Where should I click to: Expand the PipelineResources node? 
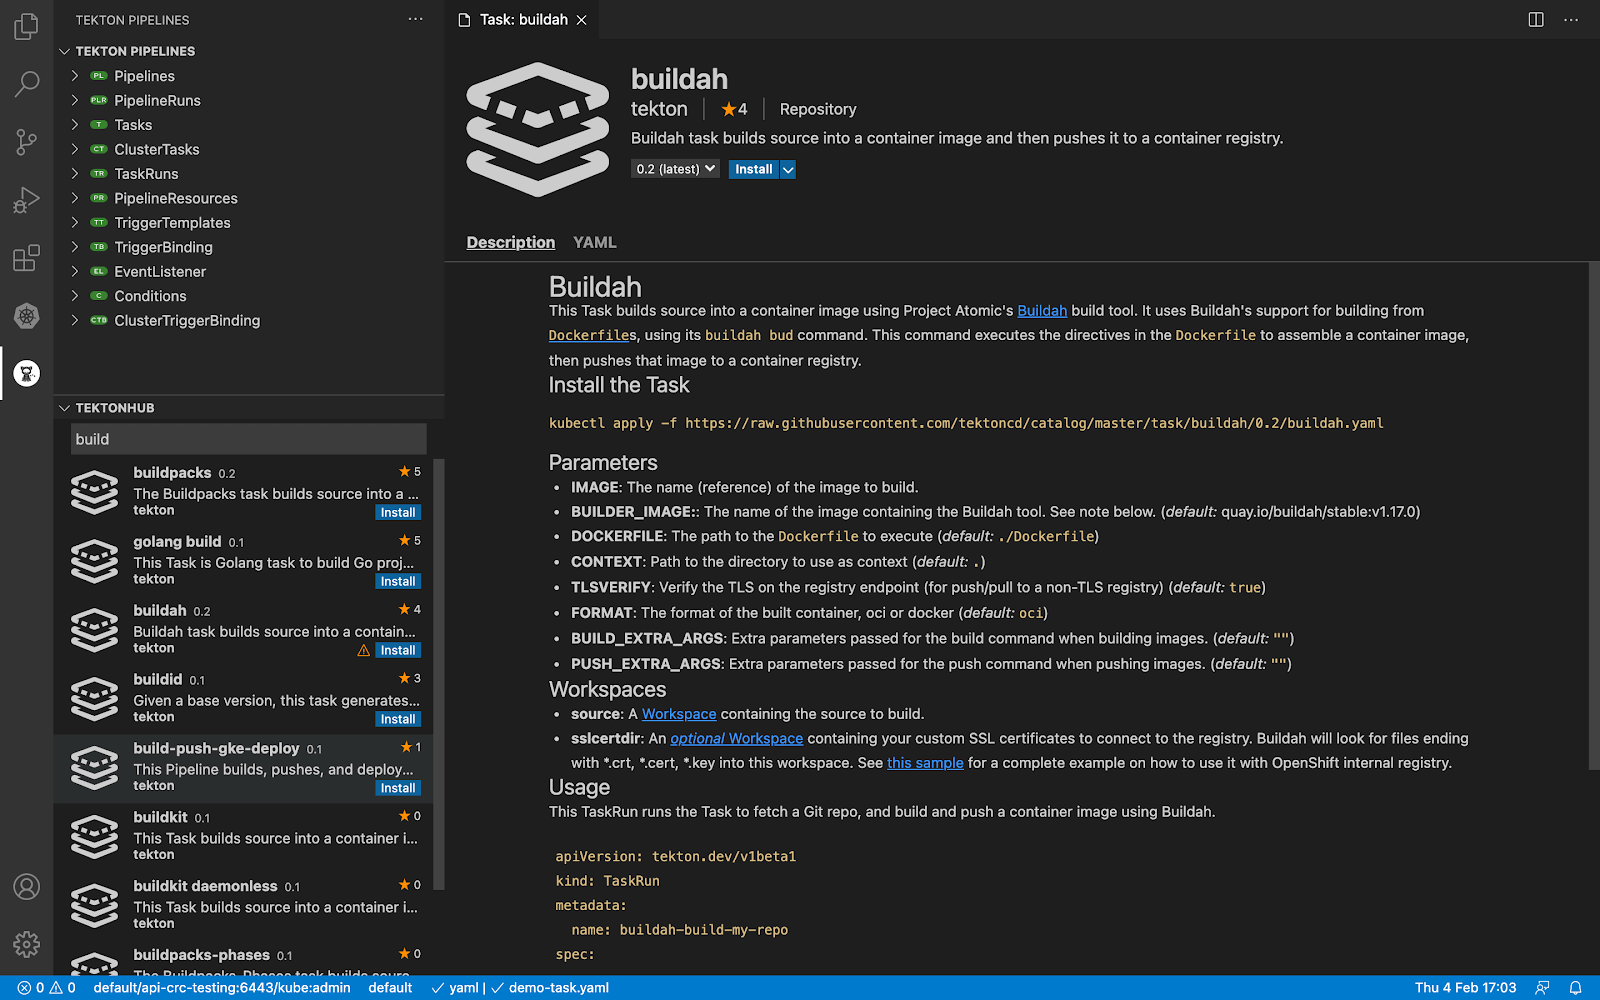pyautogui.click(x=75, y=198)
